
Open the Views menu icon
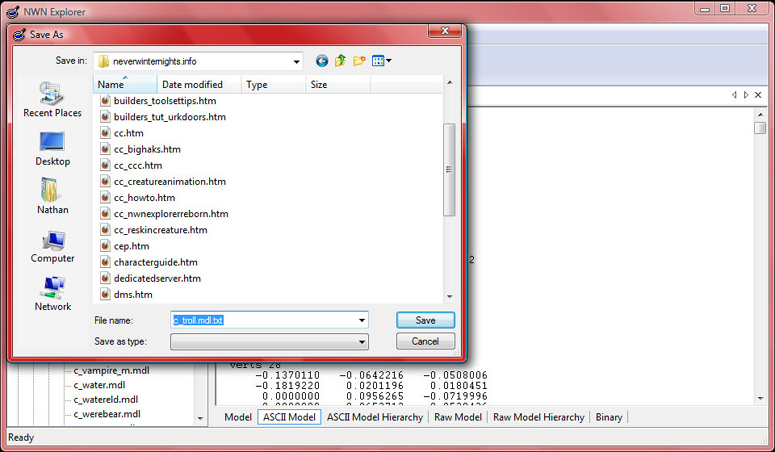click(x=382, y=61)
